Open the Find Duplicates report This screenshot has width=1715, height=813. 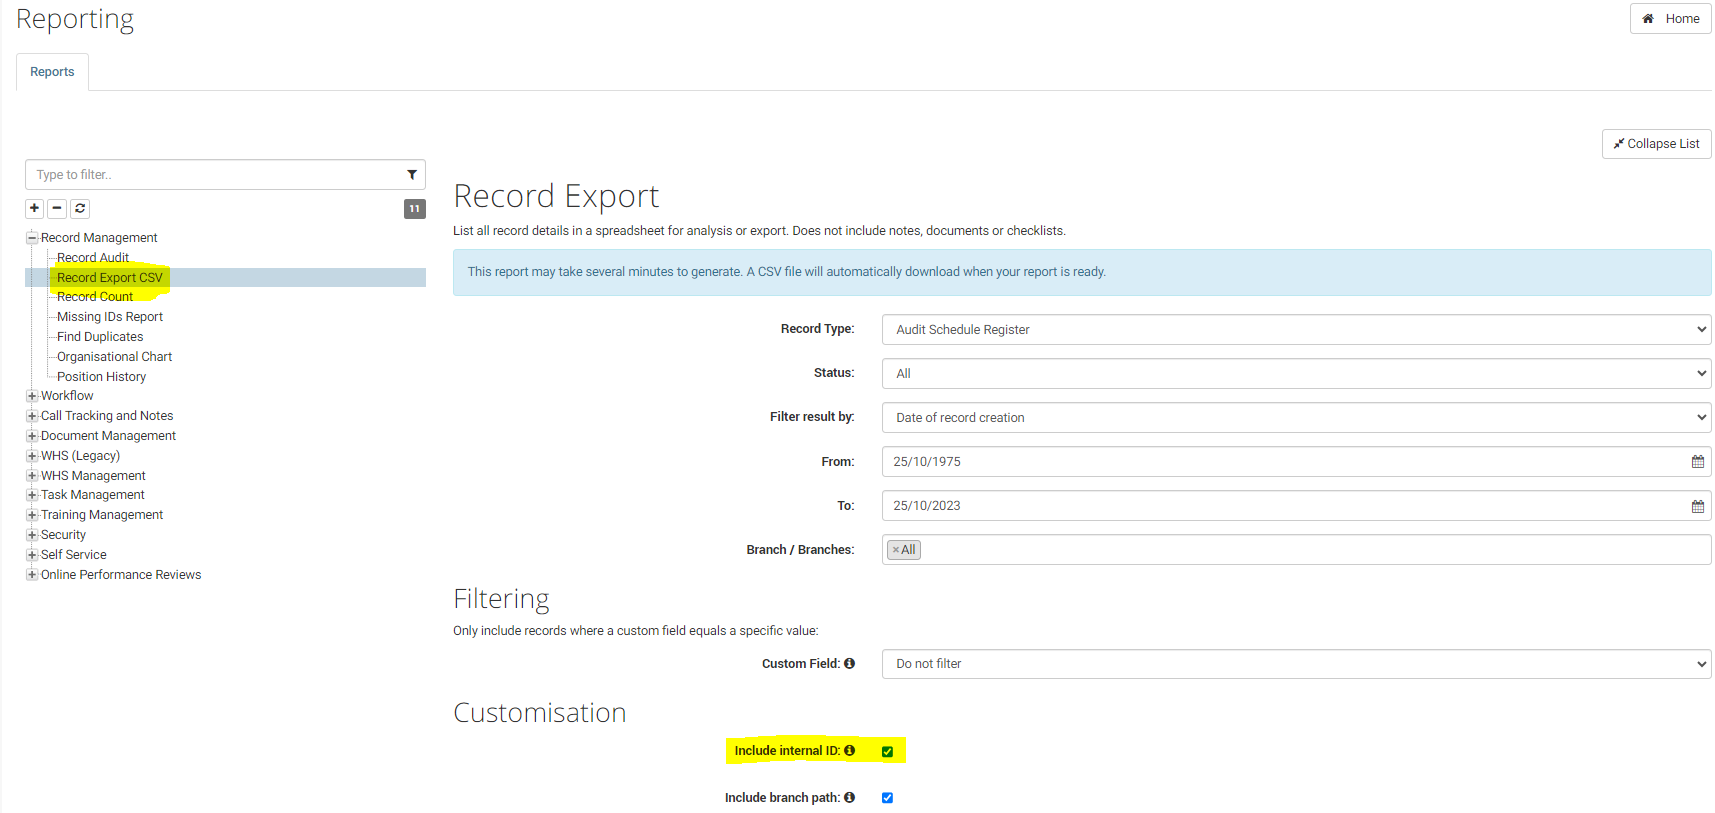click(x=100, y=337)
